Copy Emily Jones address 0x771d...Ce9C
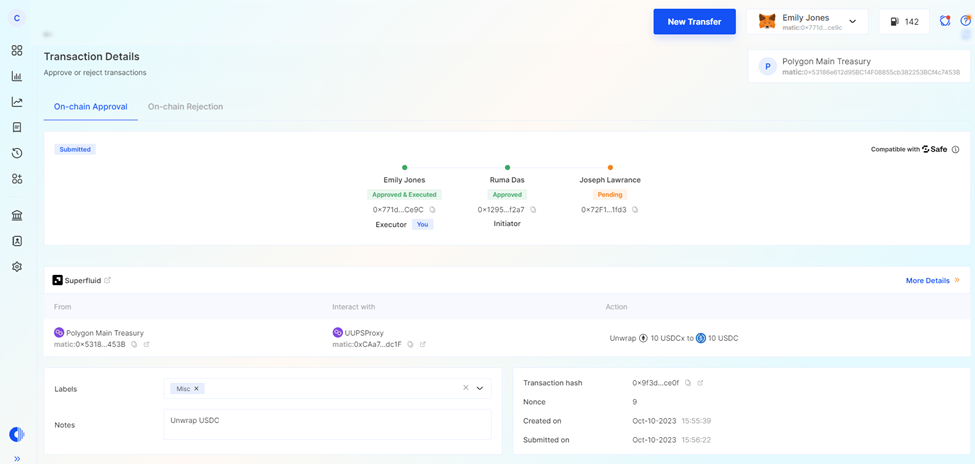 point(433,210)
